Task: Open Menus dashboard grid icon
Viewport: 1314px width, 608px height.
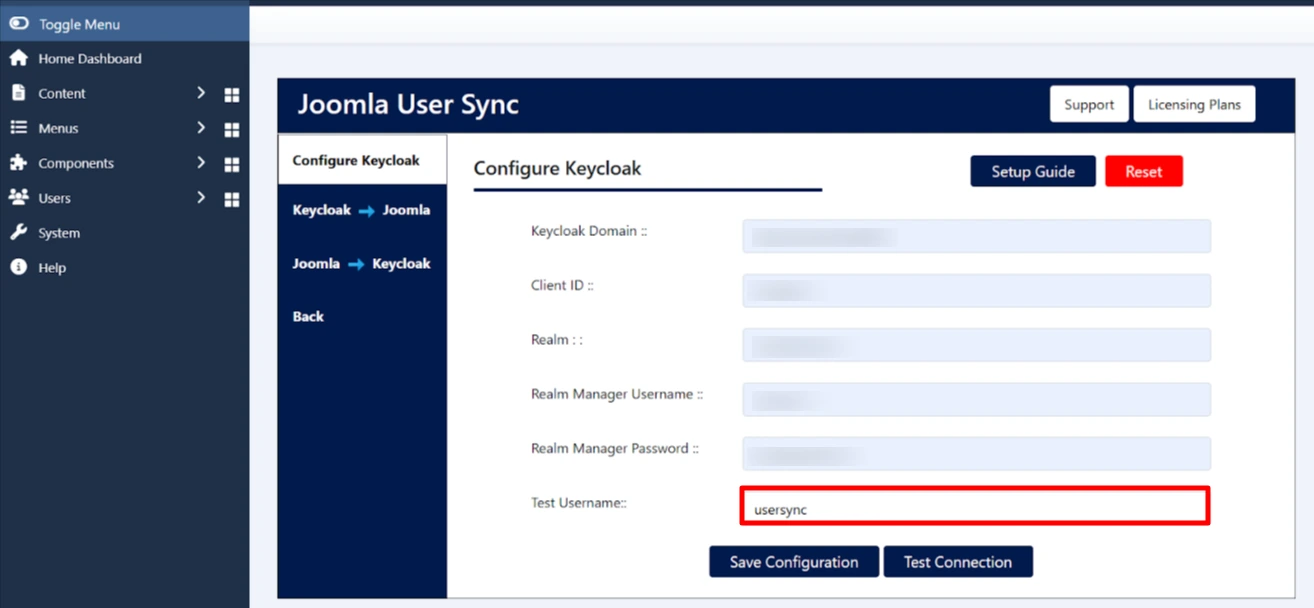Action: (232, 130)
